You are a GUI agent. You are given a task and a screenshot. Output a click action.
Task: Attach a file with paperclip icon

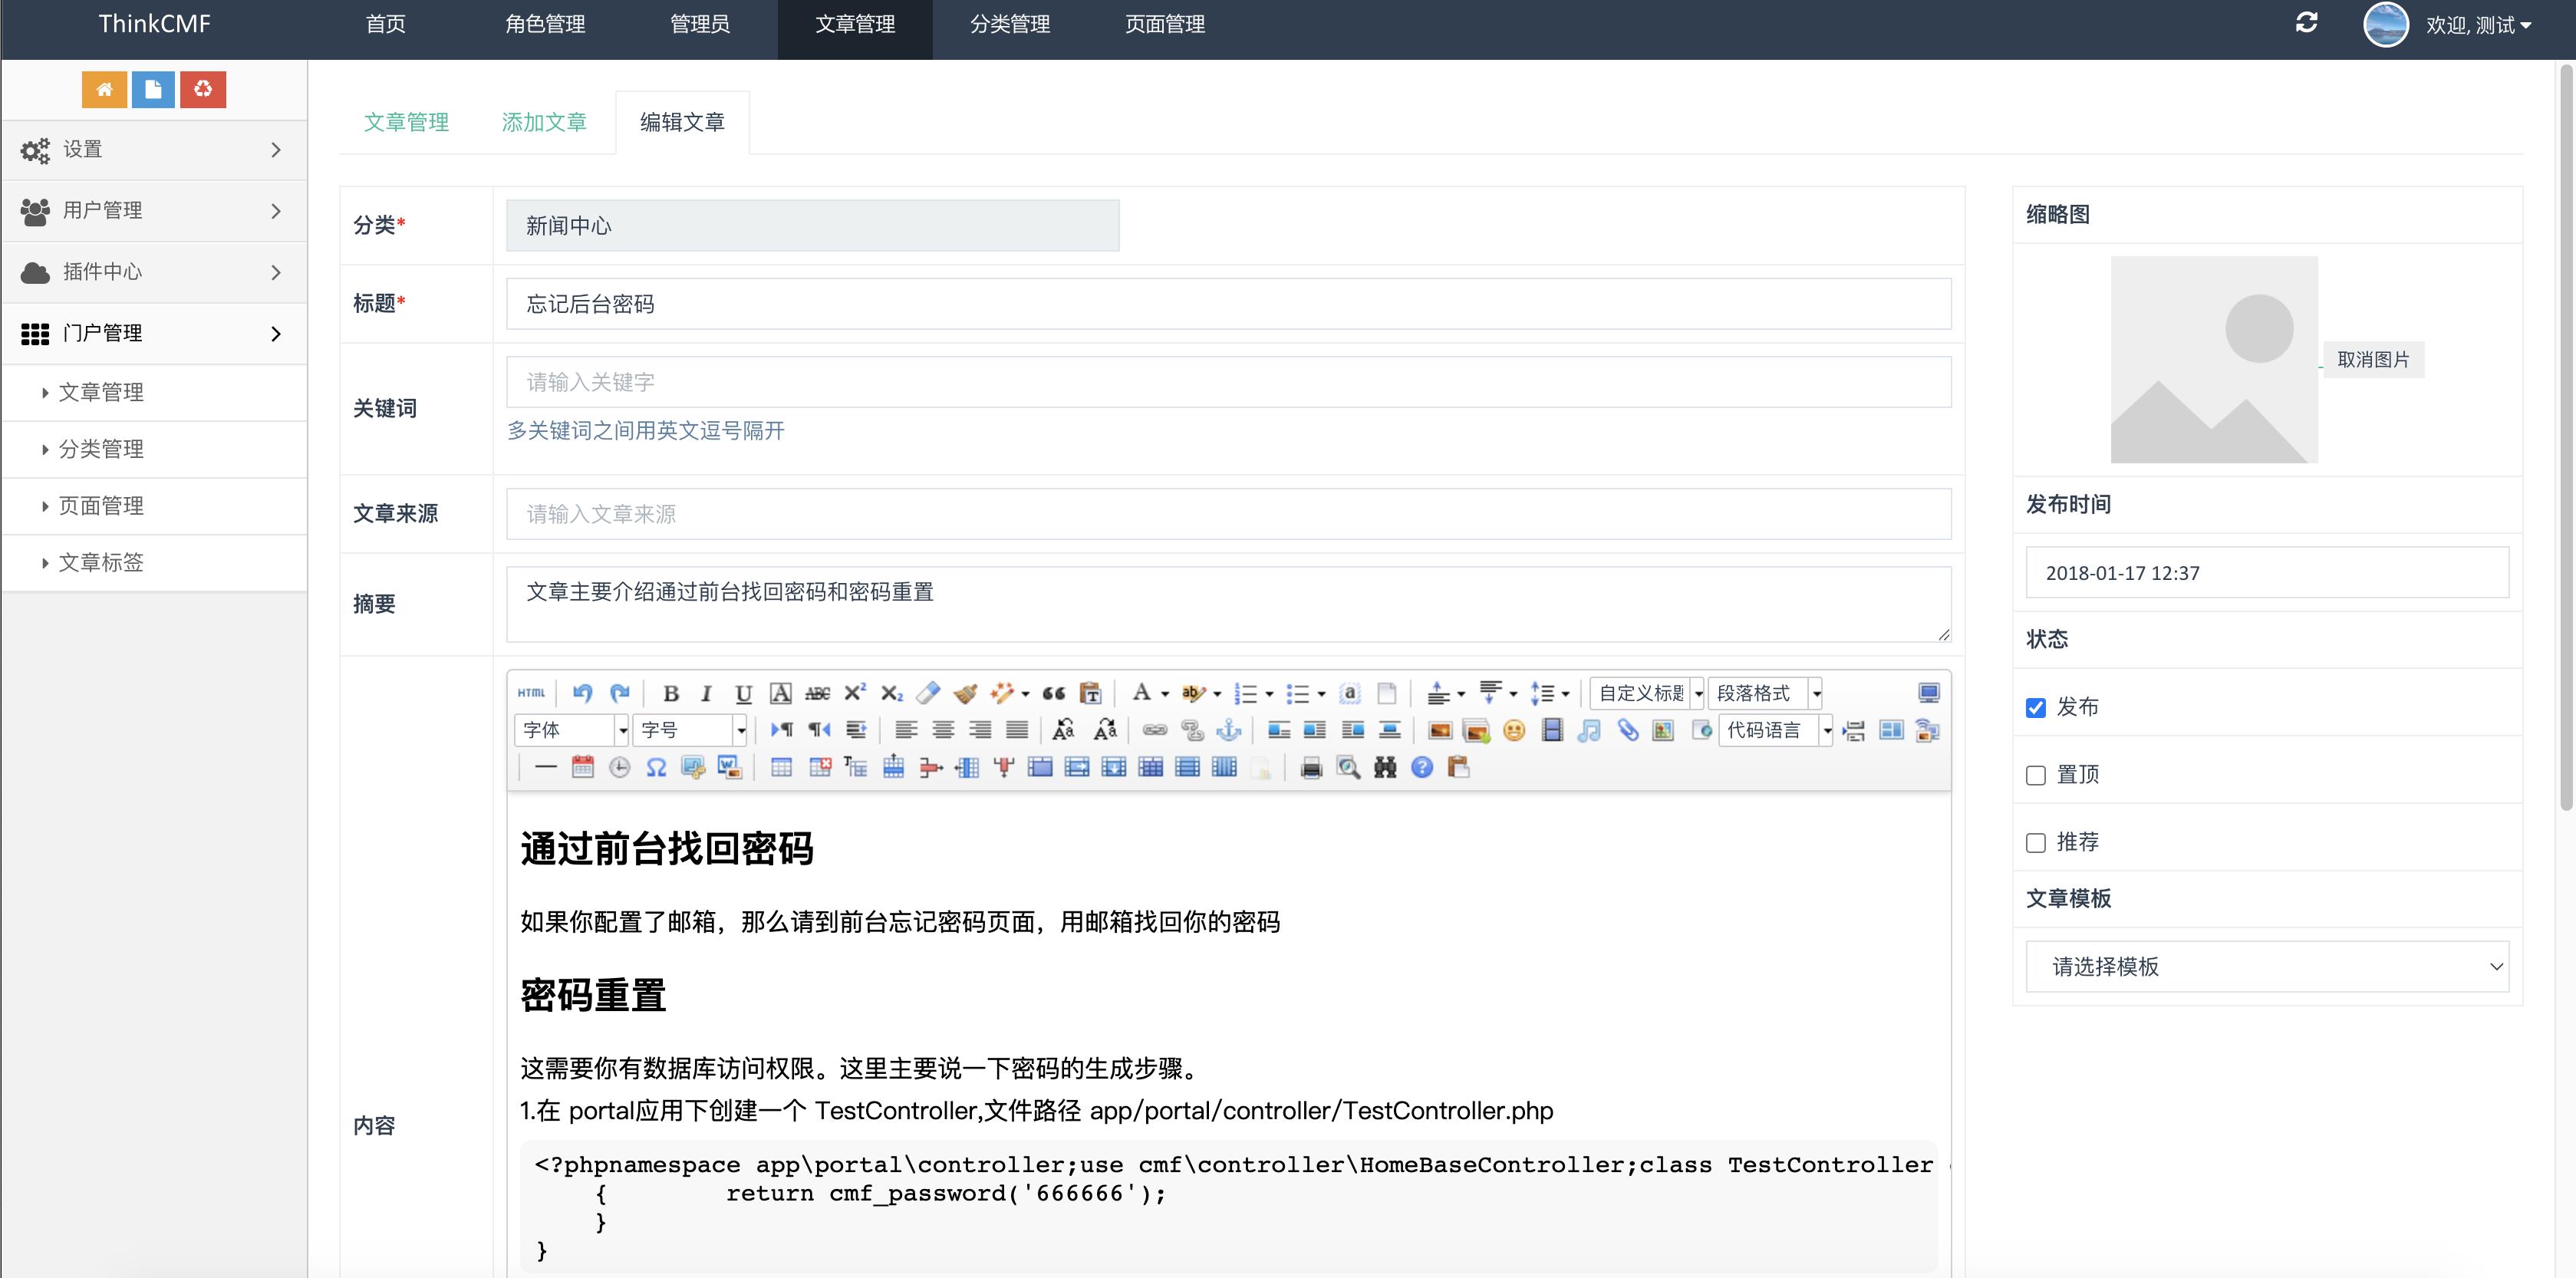point(1627,730)
